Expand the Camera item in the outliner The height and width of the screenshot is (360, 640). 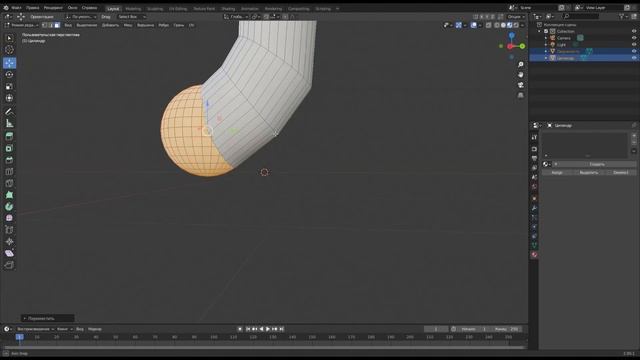(546, 38)
